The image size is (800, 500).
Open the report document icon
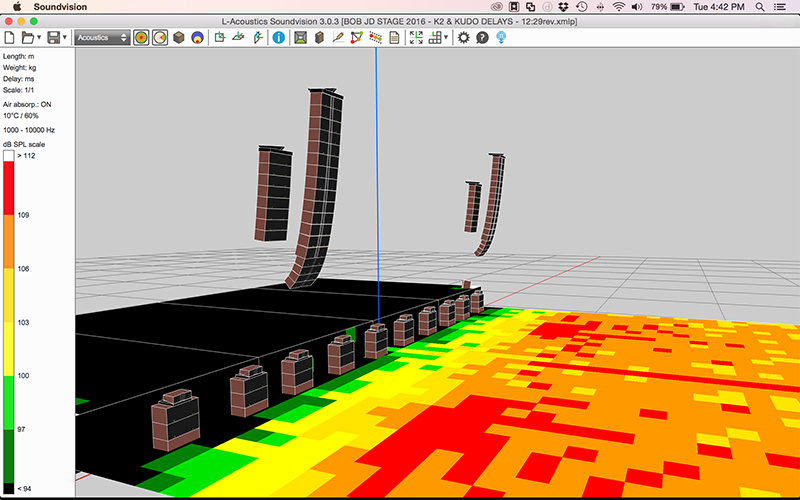coord(394,38)
